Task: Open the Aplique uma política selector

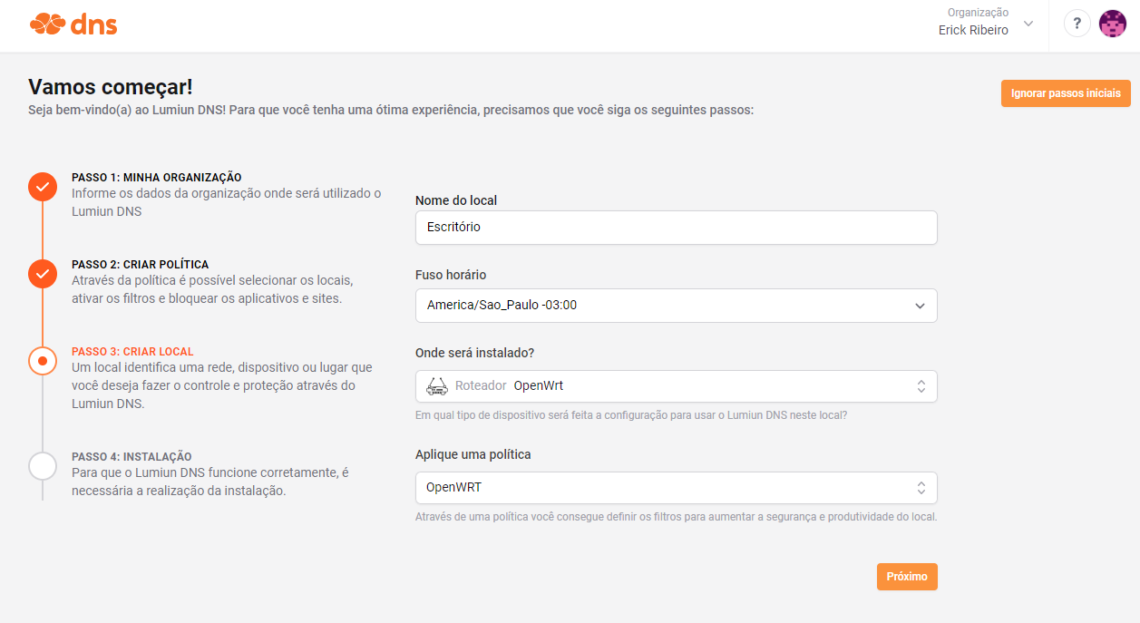Action: (676, 488)
